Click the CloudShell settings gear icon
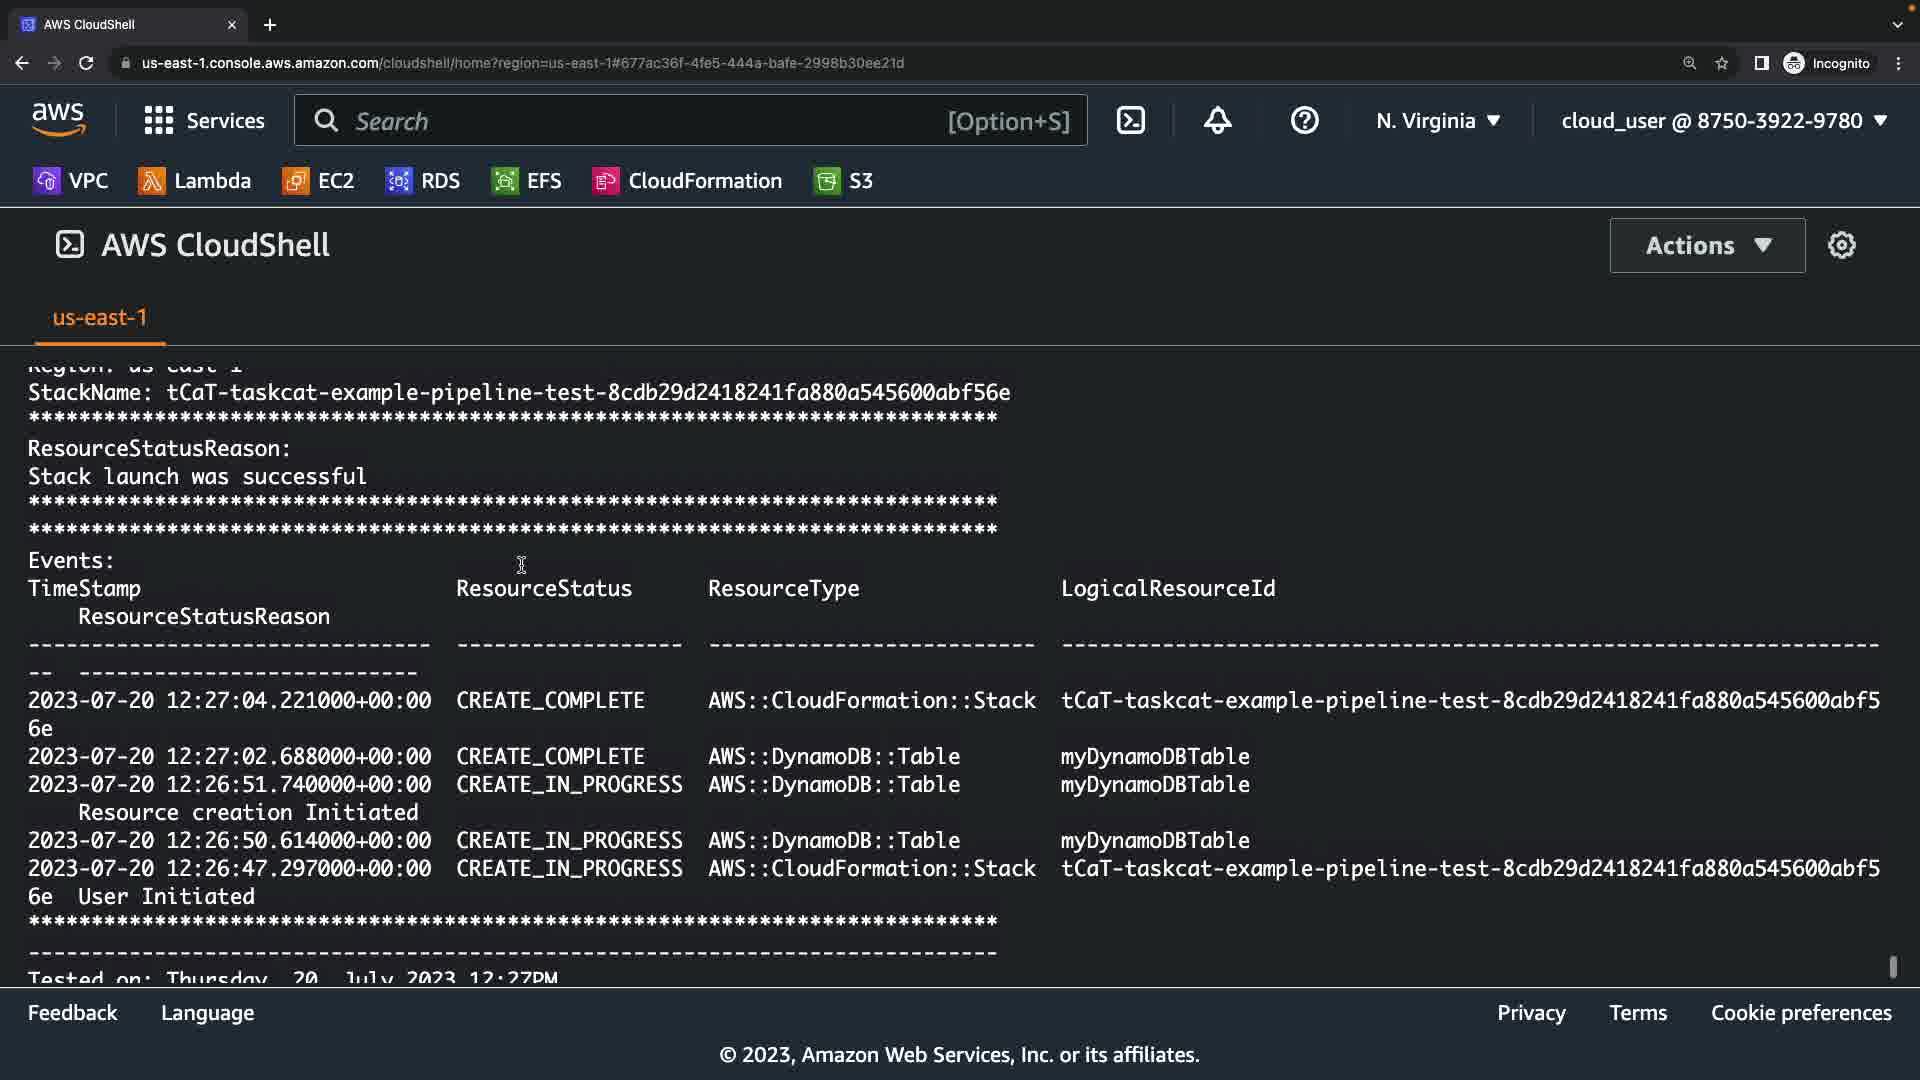Screen dimensions: 1920x1080 (x=1841, y=245)
